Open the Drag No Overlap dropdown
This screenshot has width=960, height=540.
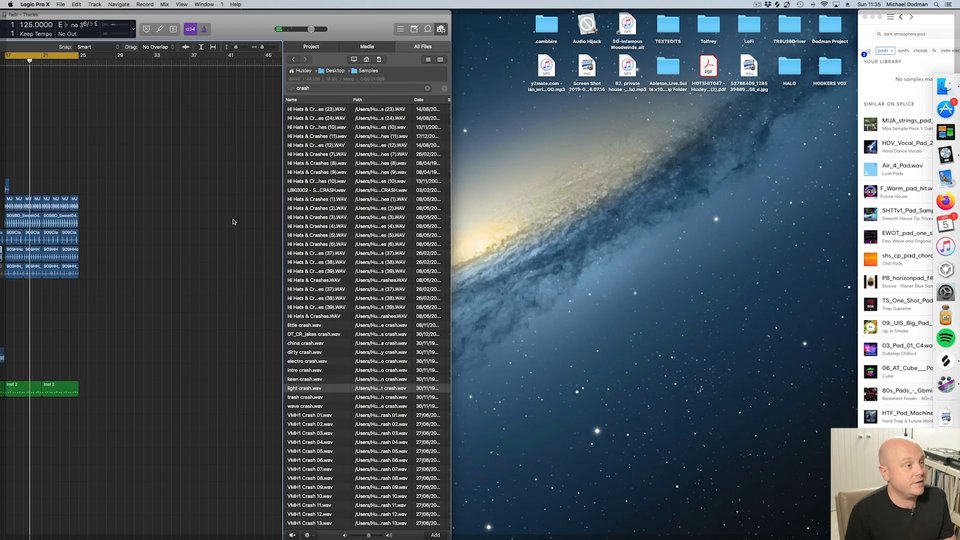point(159,47)
